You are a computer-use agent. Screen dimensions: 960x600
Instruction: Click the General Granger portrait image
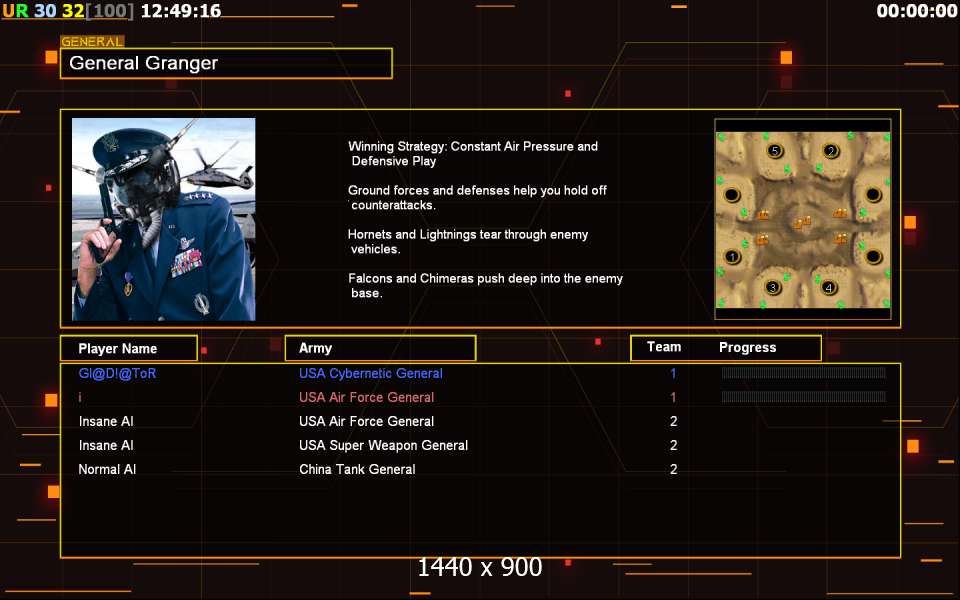pos(163,219)
